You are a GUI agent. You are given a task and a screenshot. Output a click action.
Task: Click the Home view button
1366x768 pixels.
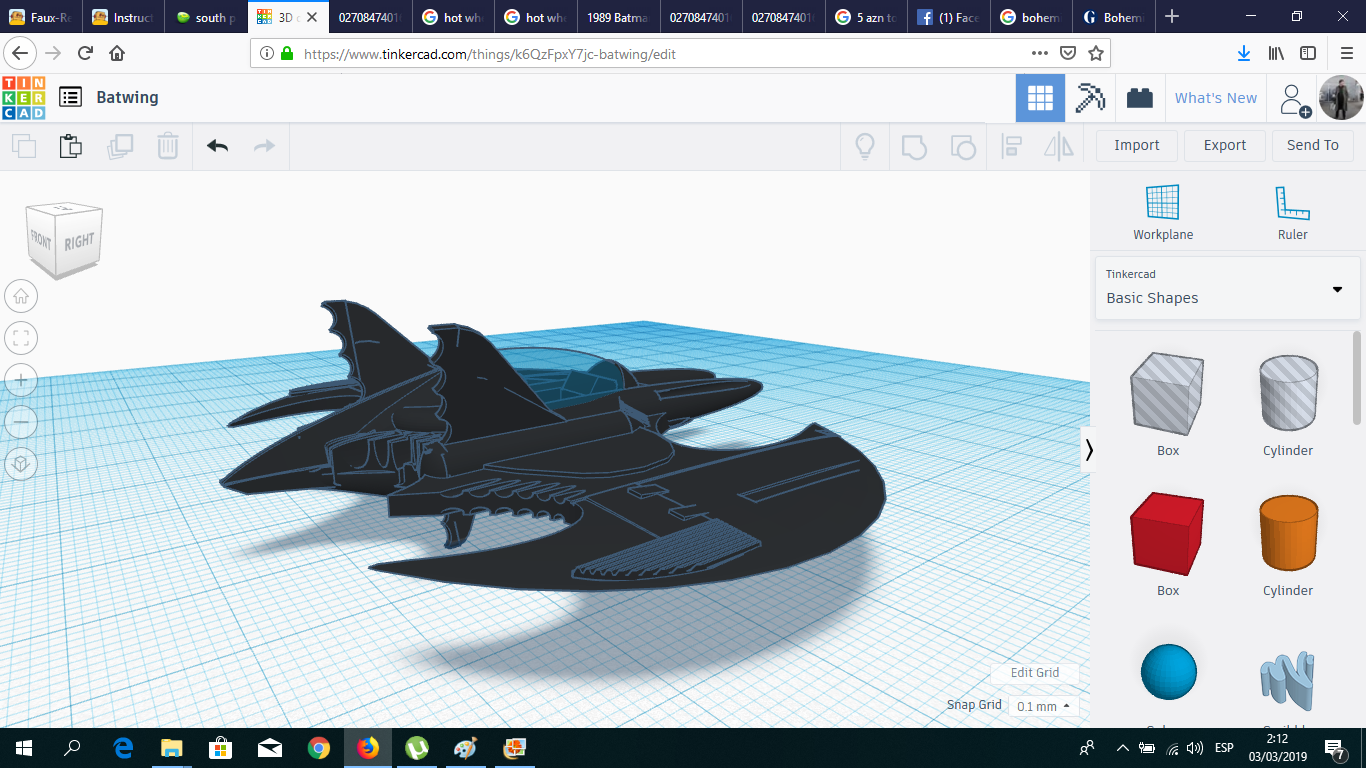click(22, 296)
